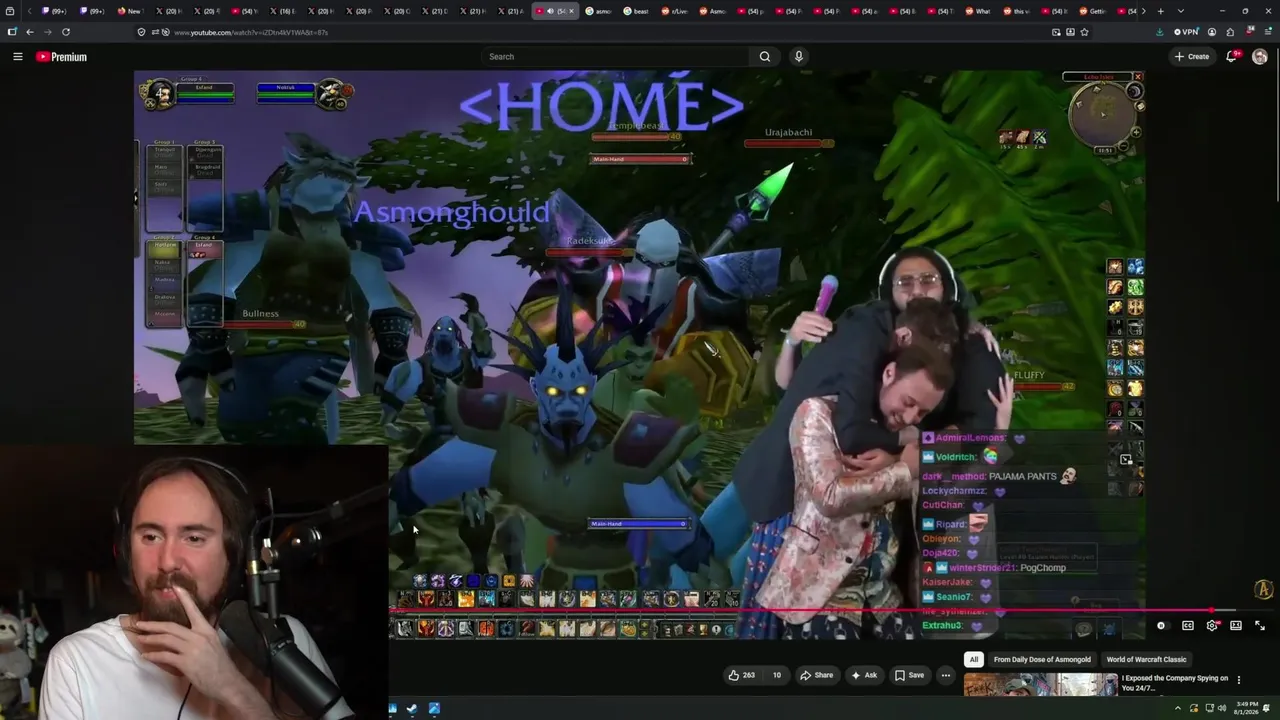Toggle closed captions in the player
Viewport: 1280px width, 720px height.
coord(1188,626)
